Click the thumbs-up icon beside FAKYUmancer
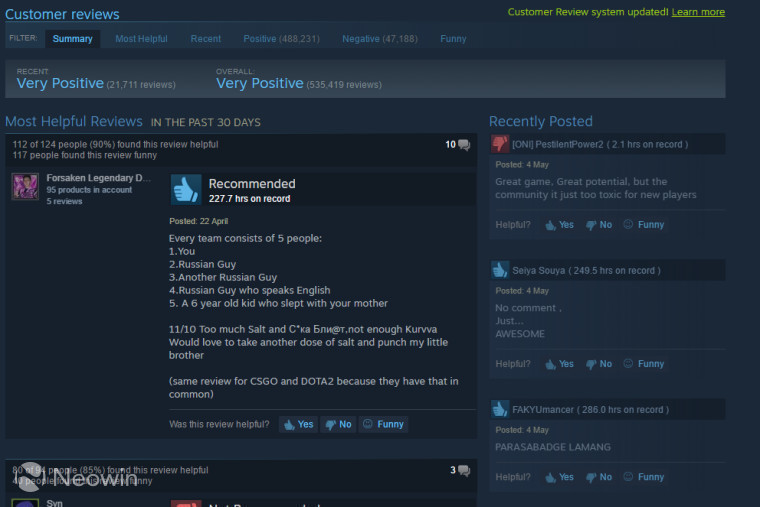Image resolution: width=760 pixels, height=507 pixels. coord(500,409)
